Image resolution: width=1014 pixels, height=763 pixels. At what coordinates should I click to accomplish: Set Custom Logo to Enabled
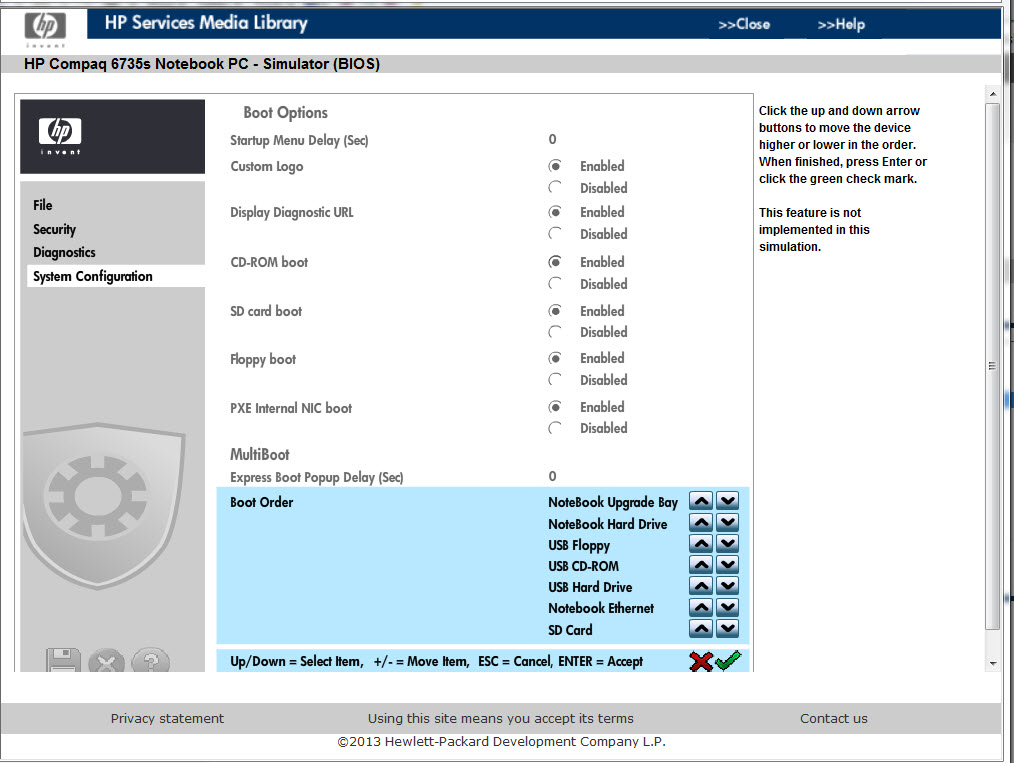point(555,166)
